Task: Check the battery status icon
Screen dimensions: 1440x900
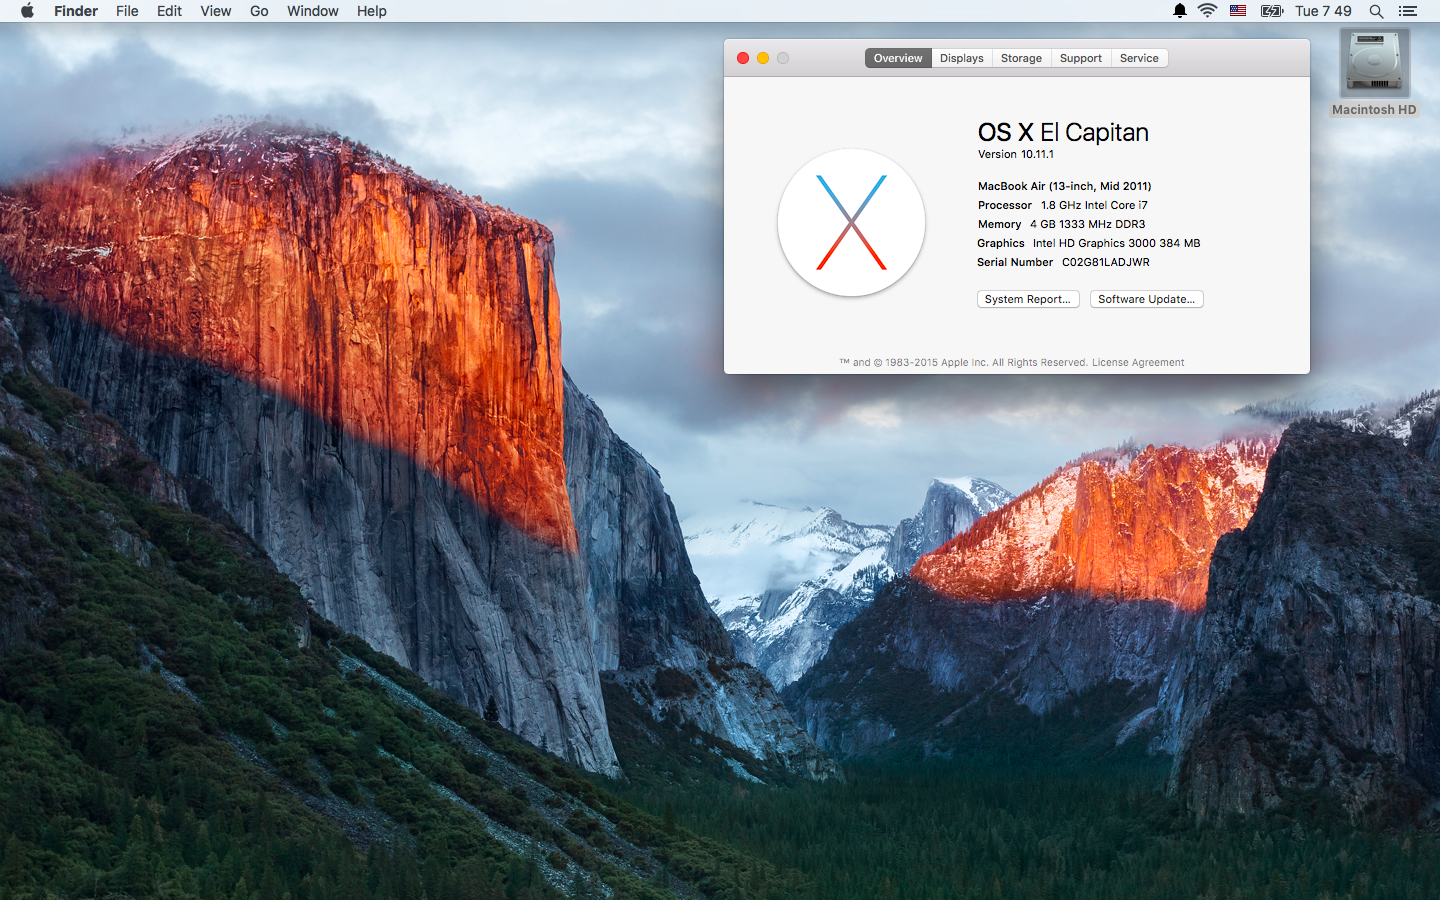Action: coord(1272,11)
